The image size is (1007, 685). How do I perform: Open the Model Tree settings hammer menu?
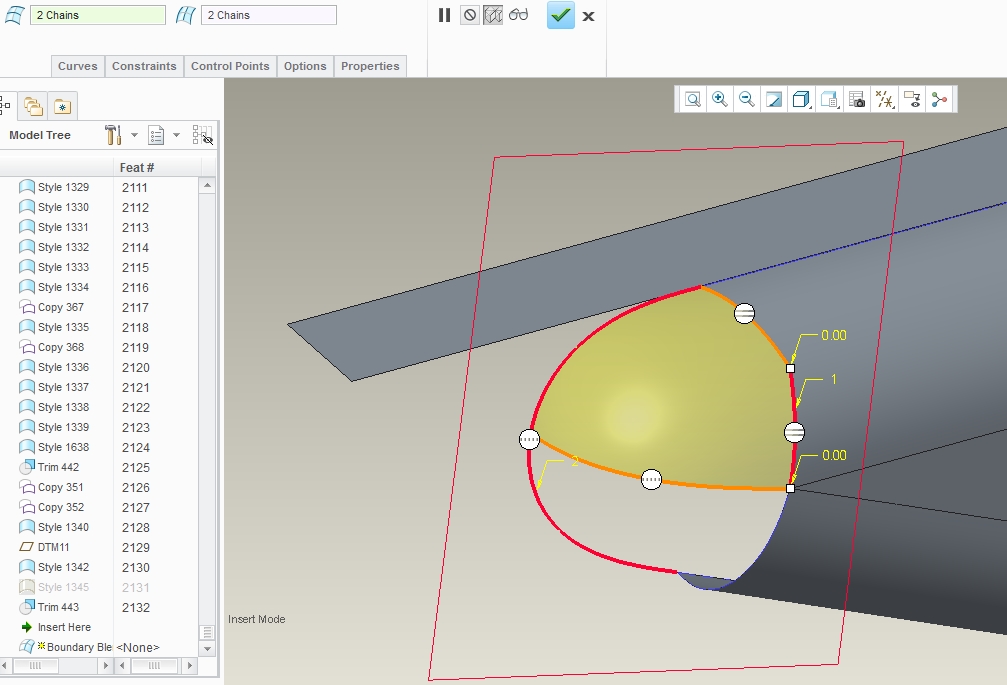click(113, 135)
